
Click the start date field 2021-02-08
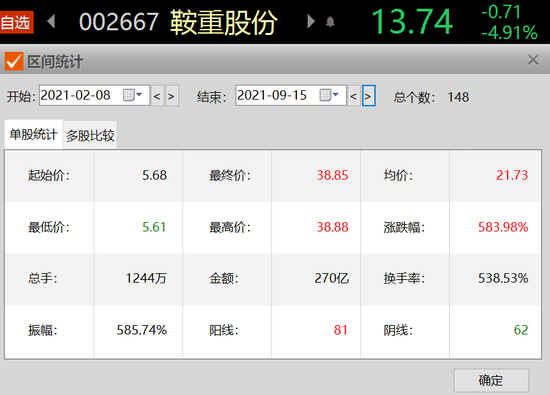[94, 95]
